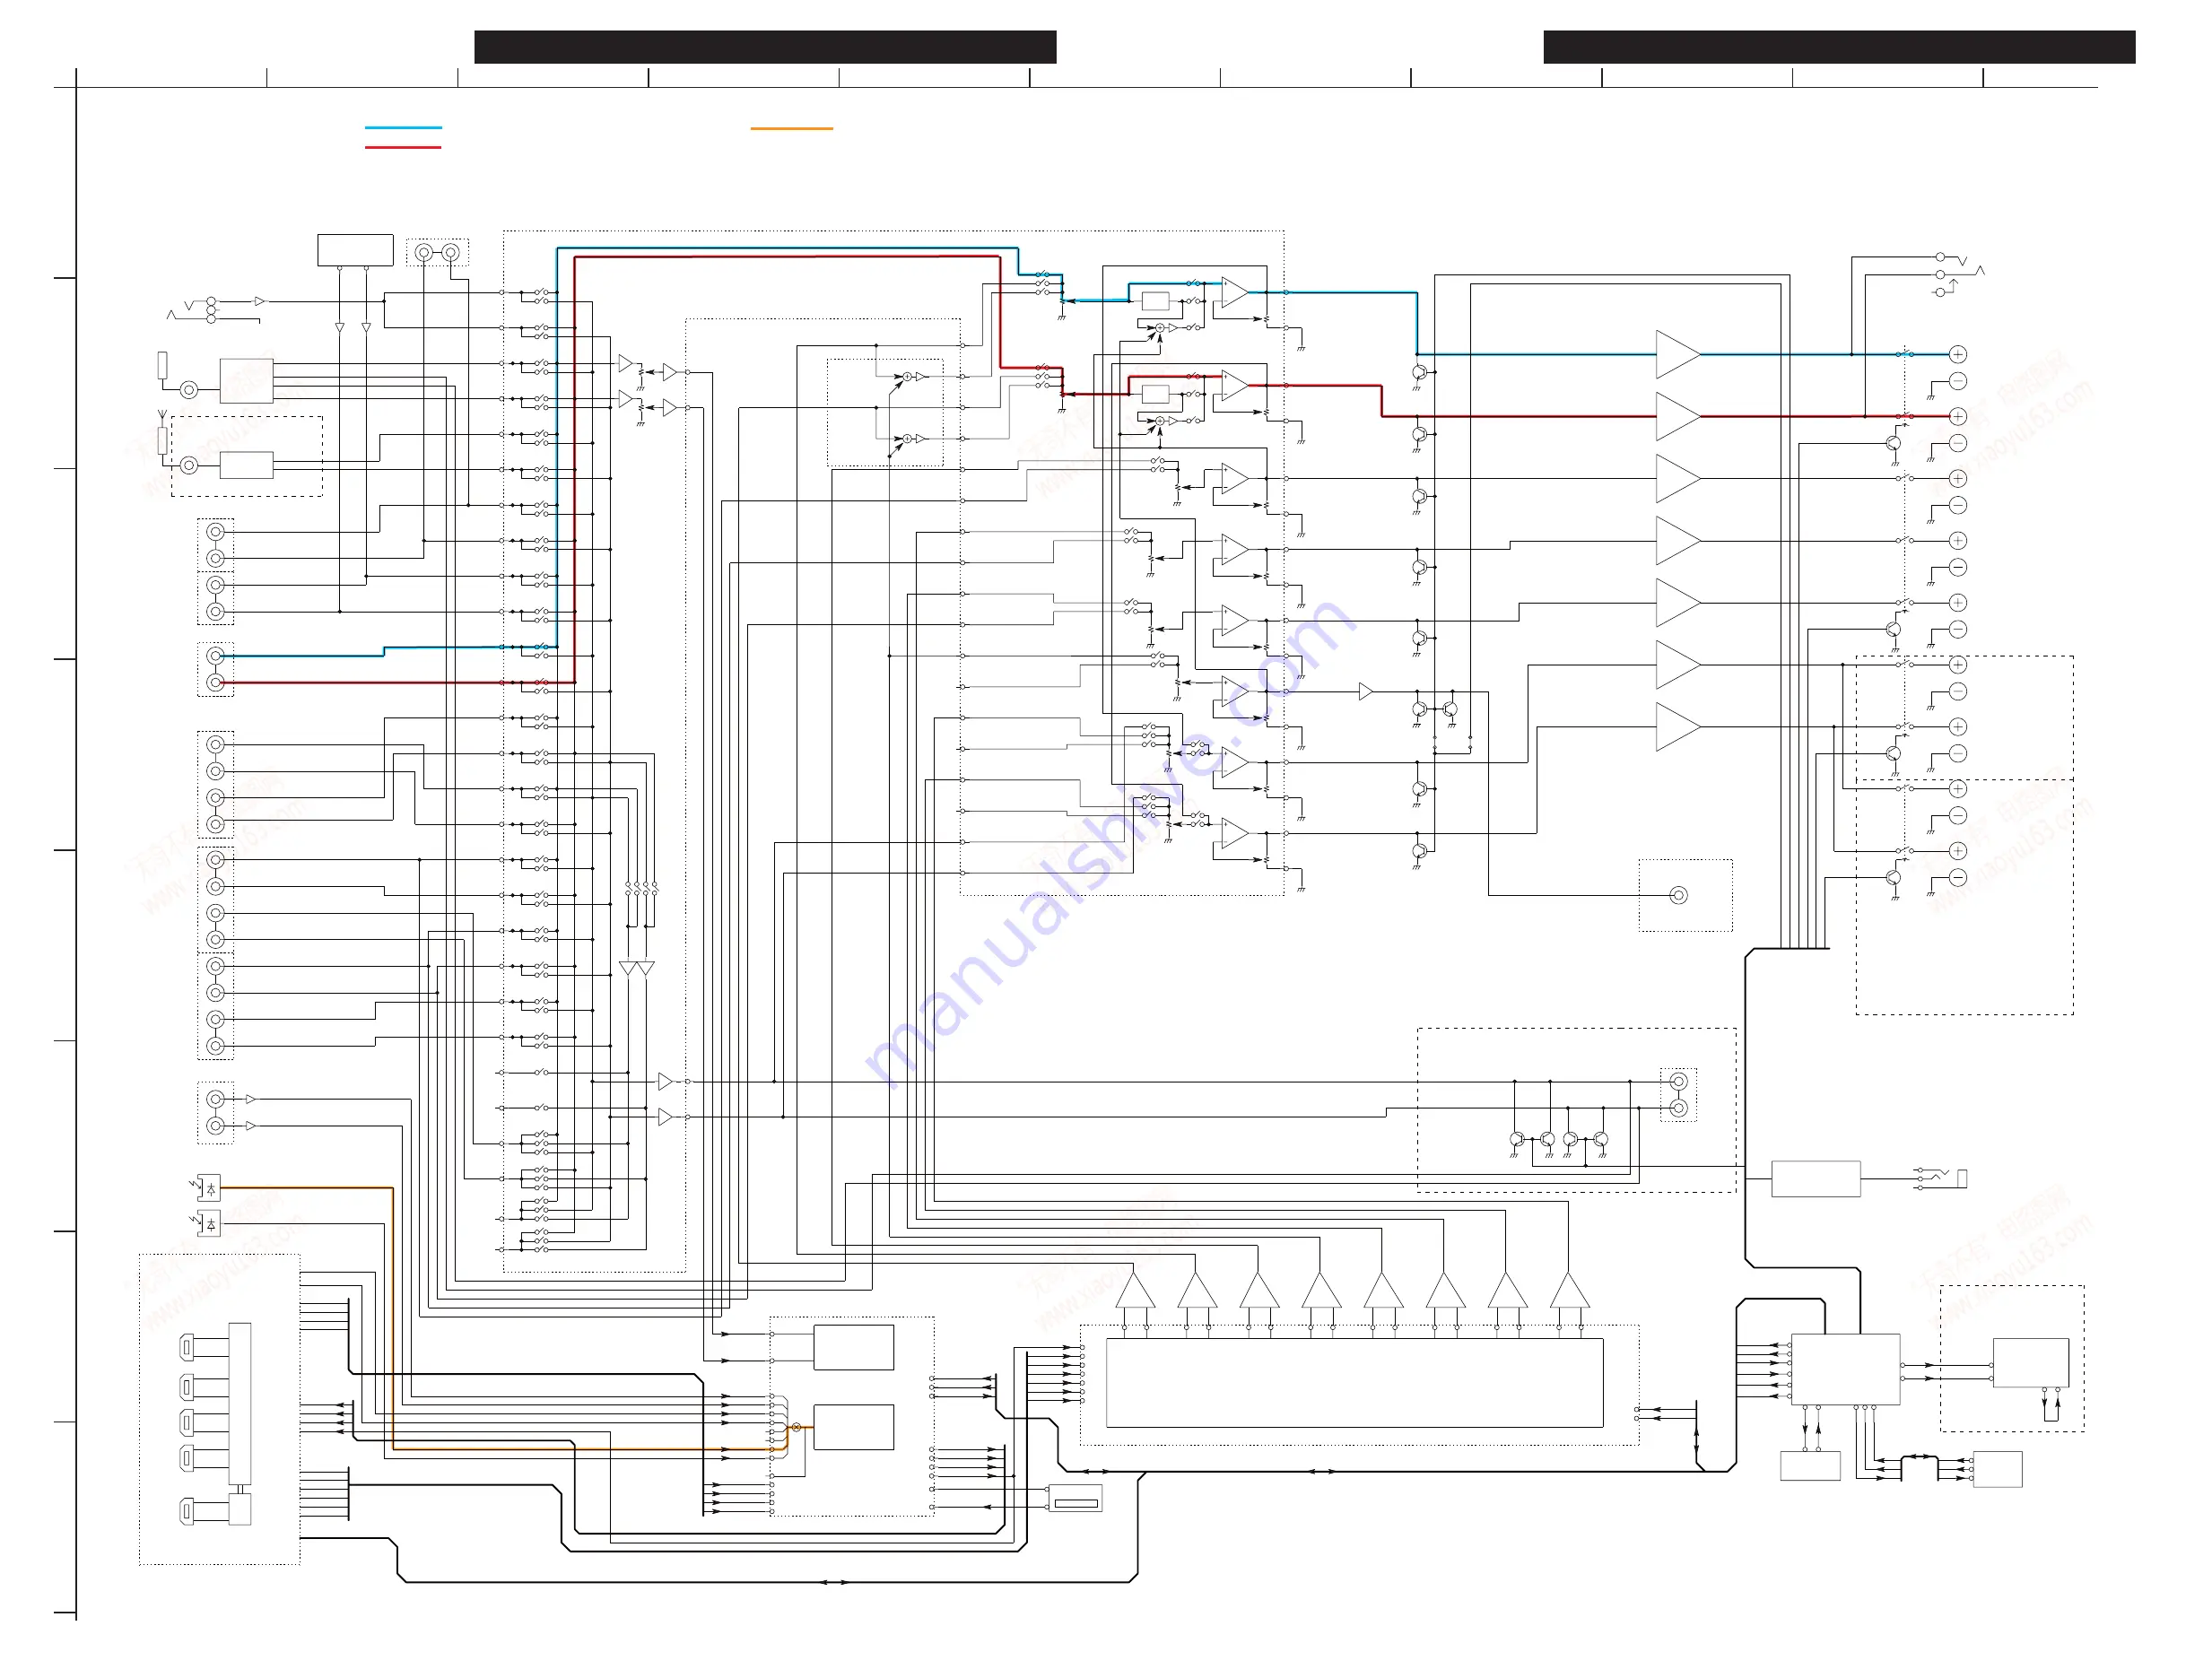Select the box feeding the headphone jack
This screenshot has width=2212, height=1678.
[1816, 1179]
